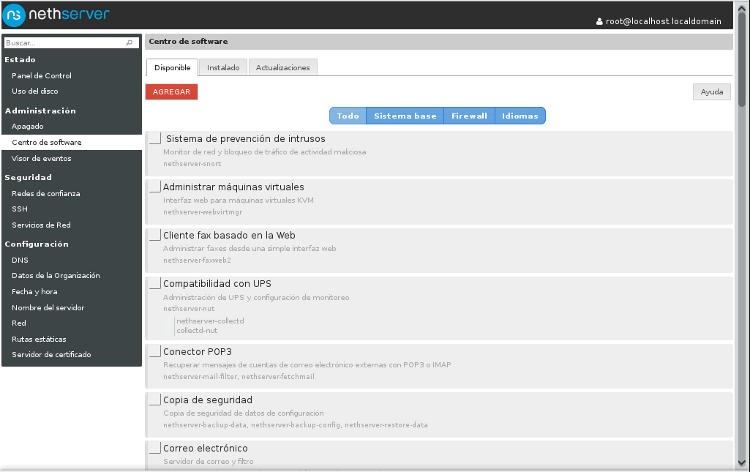This screenshot has height=472, width=750.
Task: Open Redes de confianza
Action: coord(46,193)
